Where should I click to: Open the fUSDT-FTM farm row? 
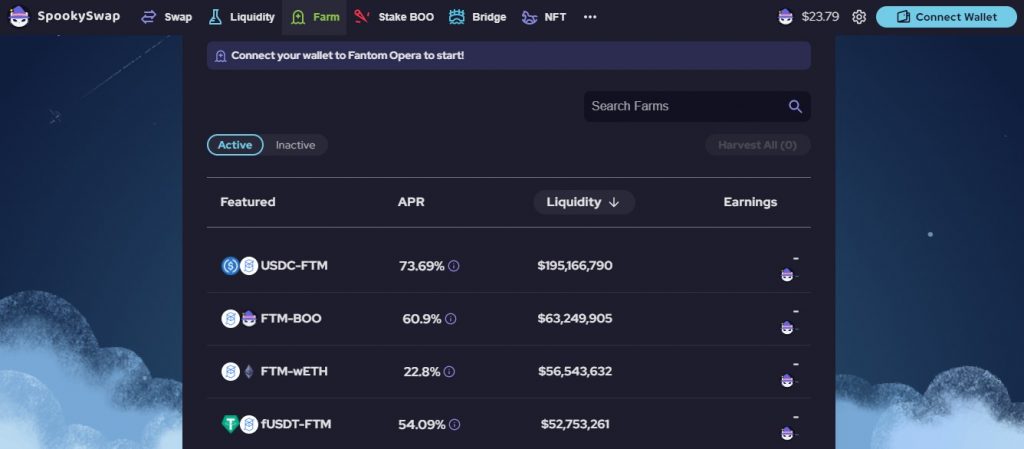pos(509,424)
